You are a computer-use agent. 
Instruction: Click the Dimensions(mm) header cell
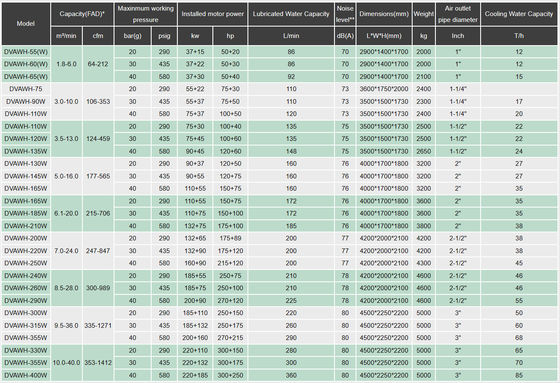tap(384, 14)
